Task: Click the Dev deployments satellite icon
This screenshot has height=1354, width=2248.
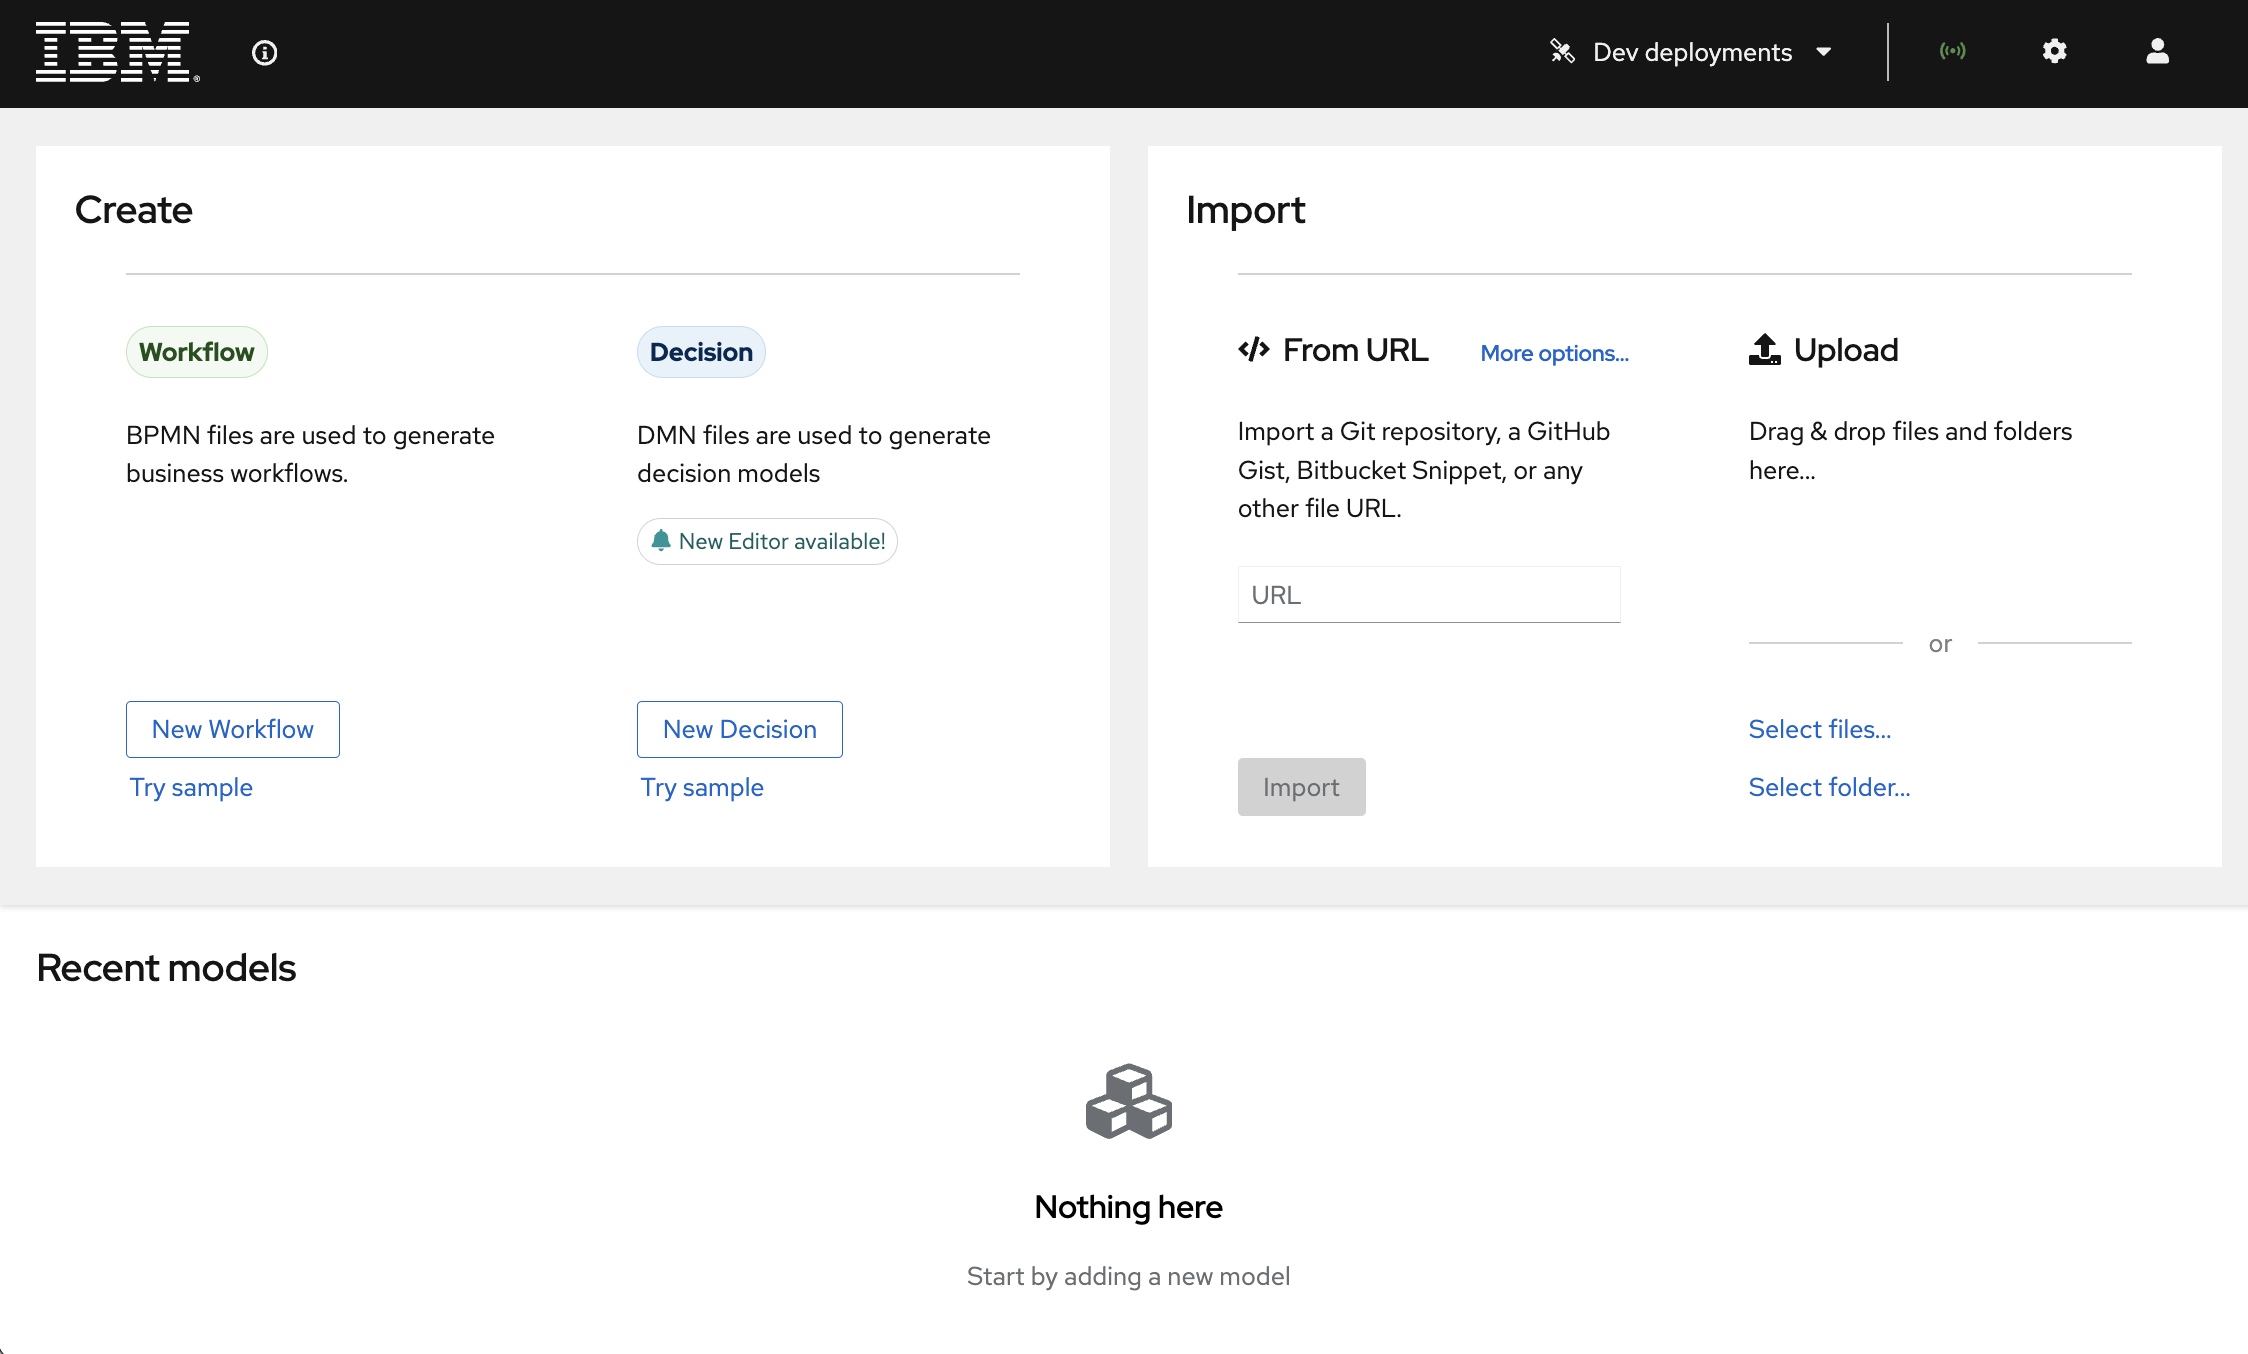Action: tap(1562, 51)
